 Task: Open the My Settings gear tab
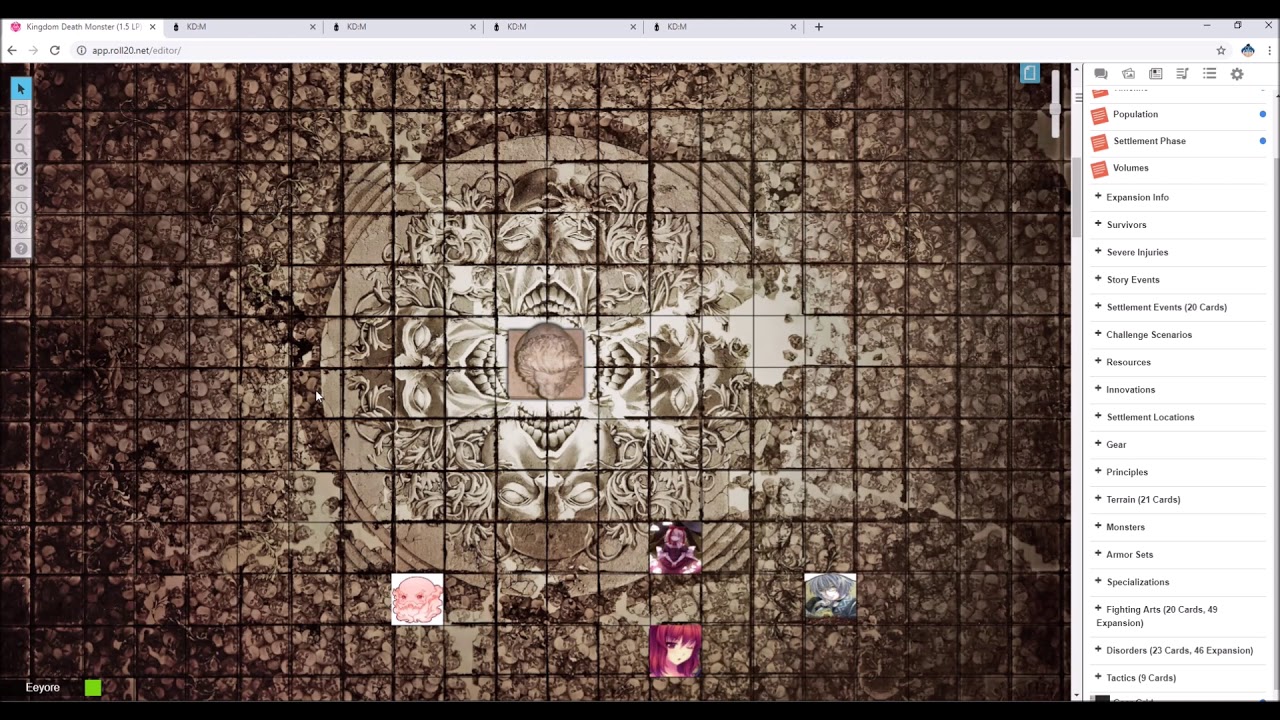click(1237, 74)
